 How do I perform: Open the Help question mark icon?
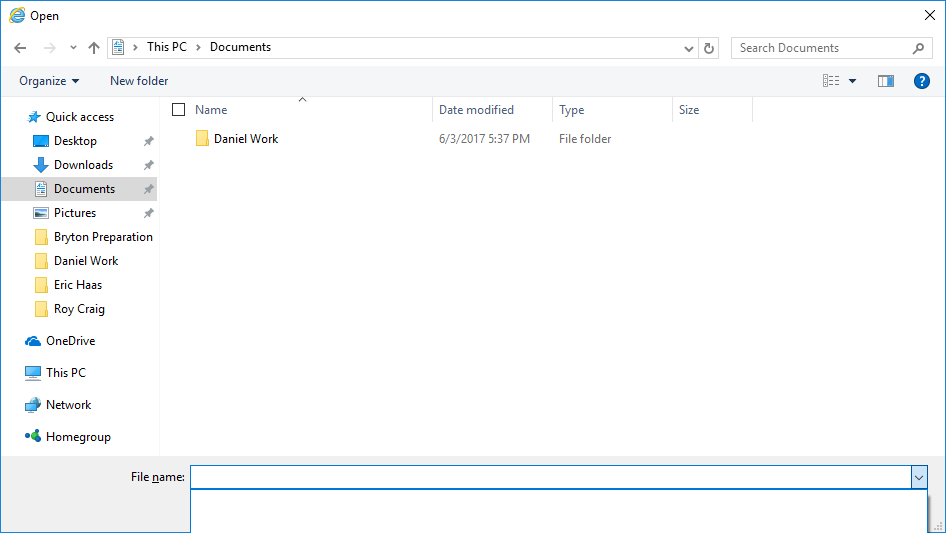point(922,81)
